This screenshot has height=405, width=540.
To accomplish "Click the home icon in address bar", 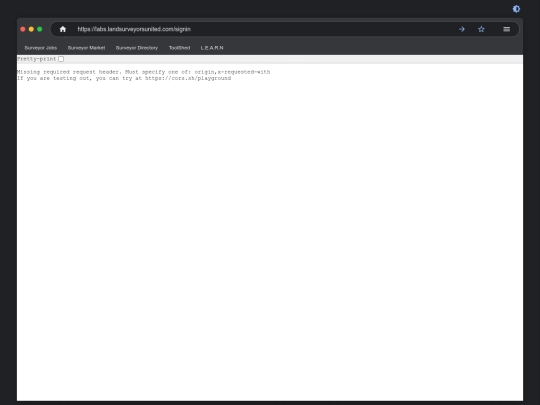I will (x=63, y=29).
